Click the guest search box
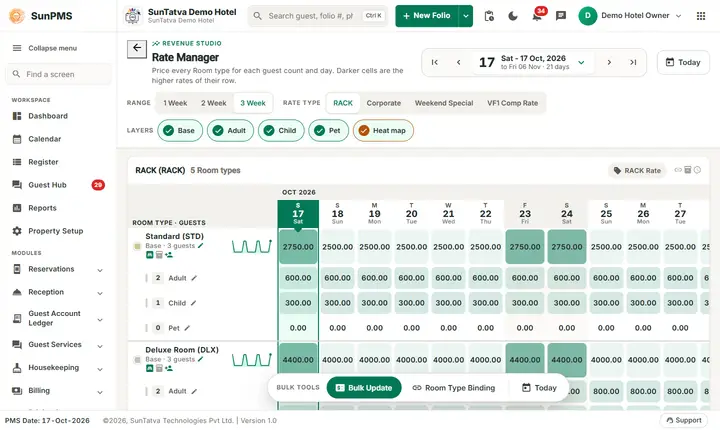Screen dimensions: 720x430 click(318, 16)
